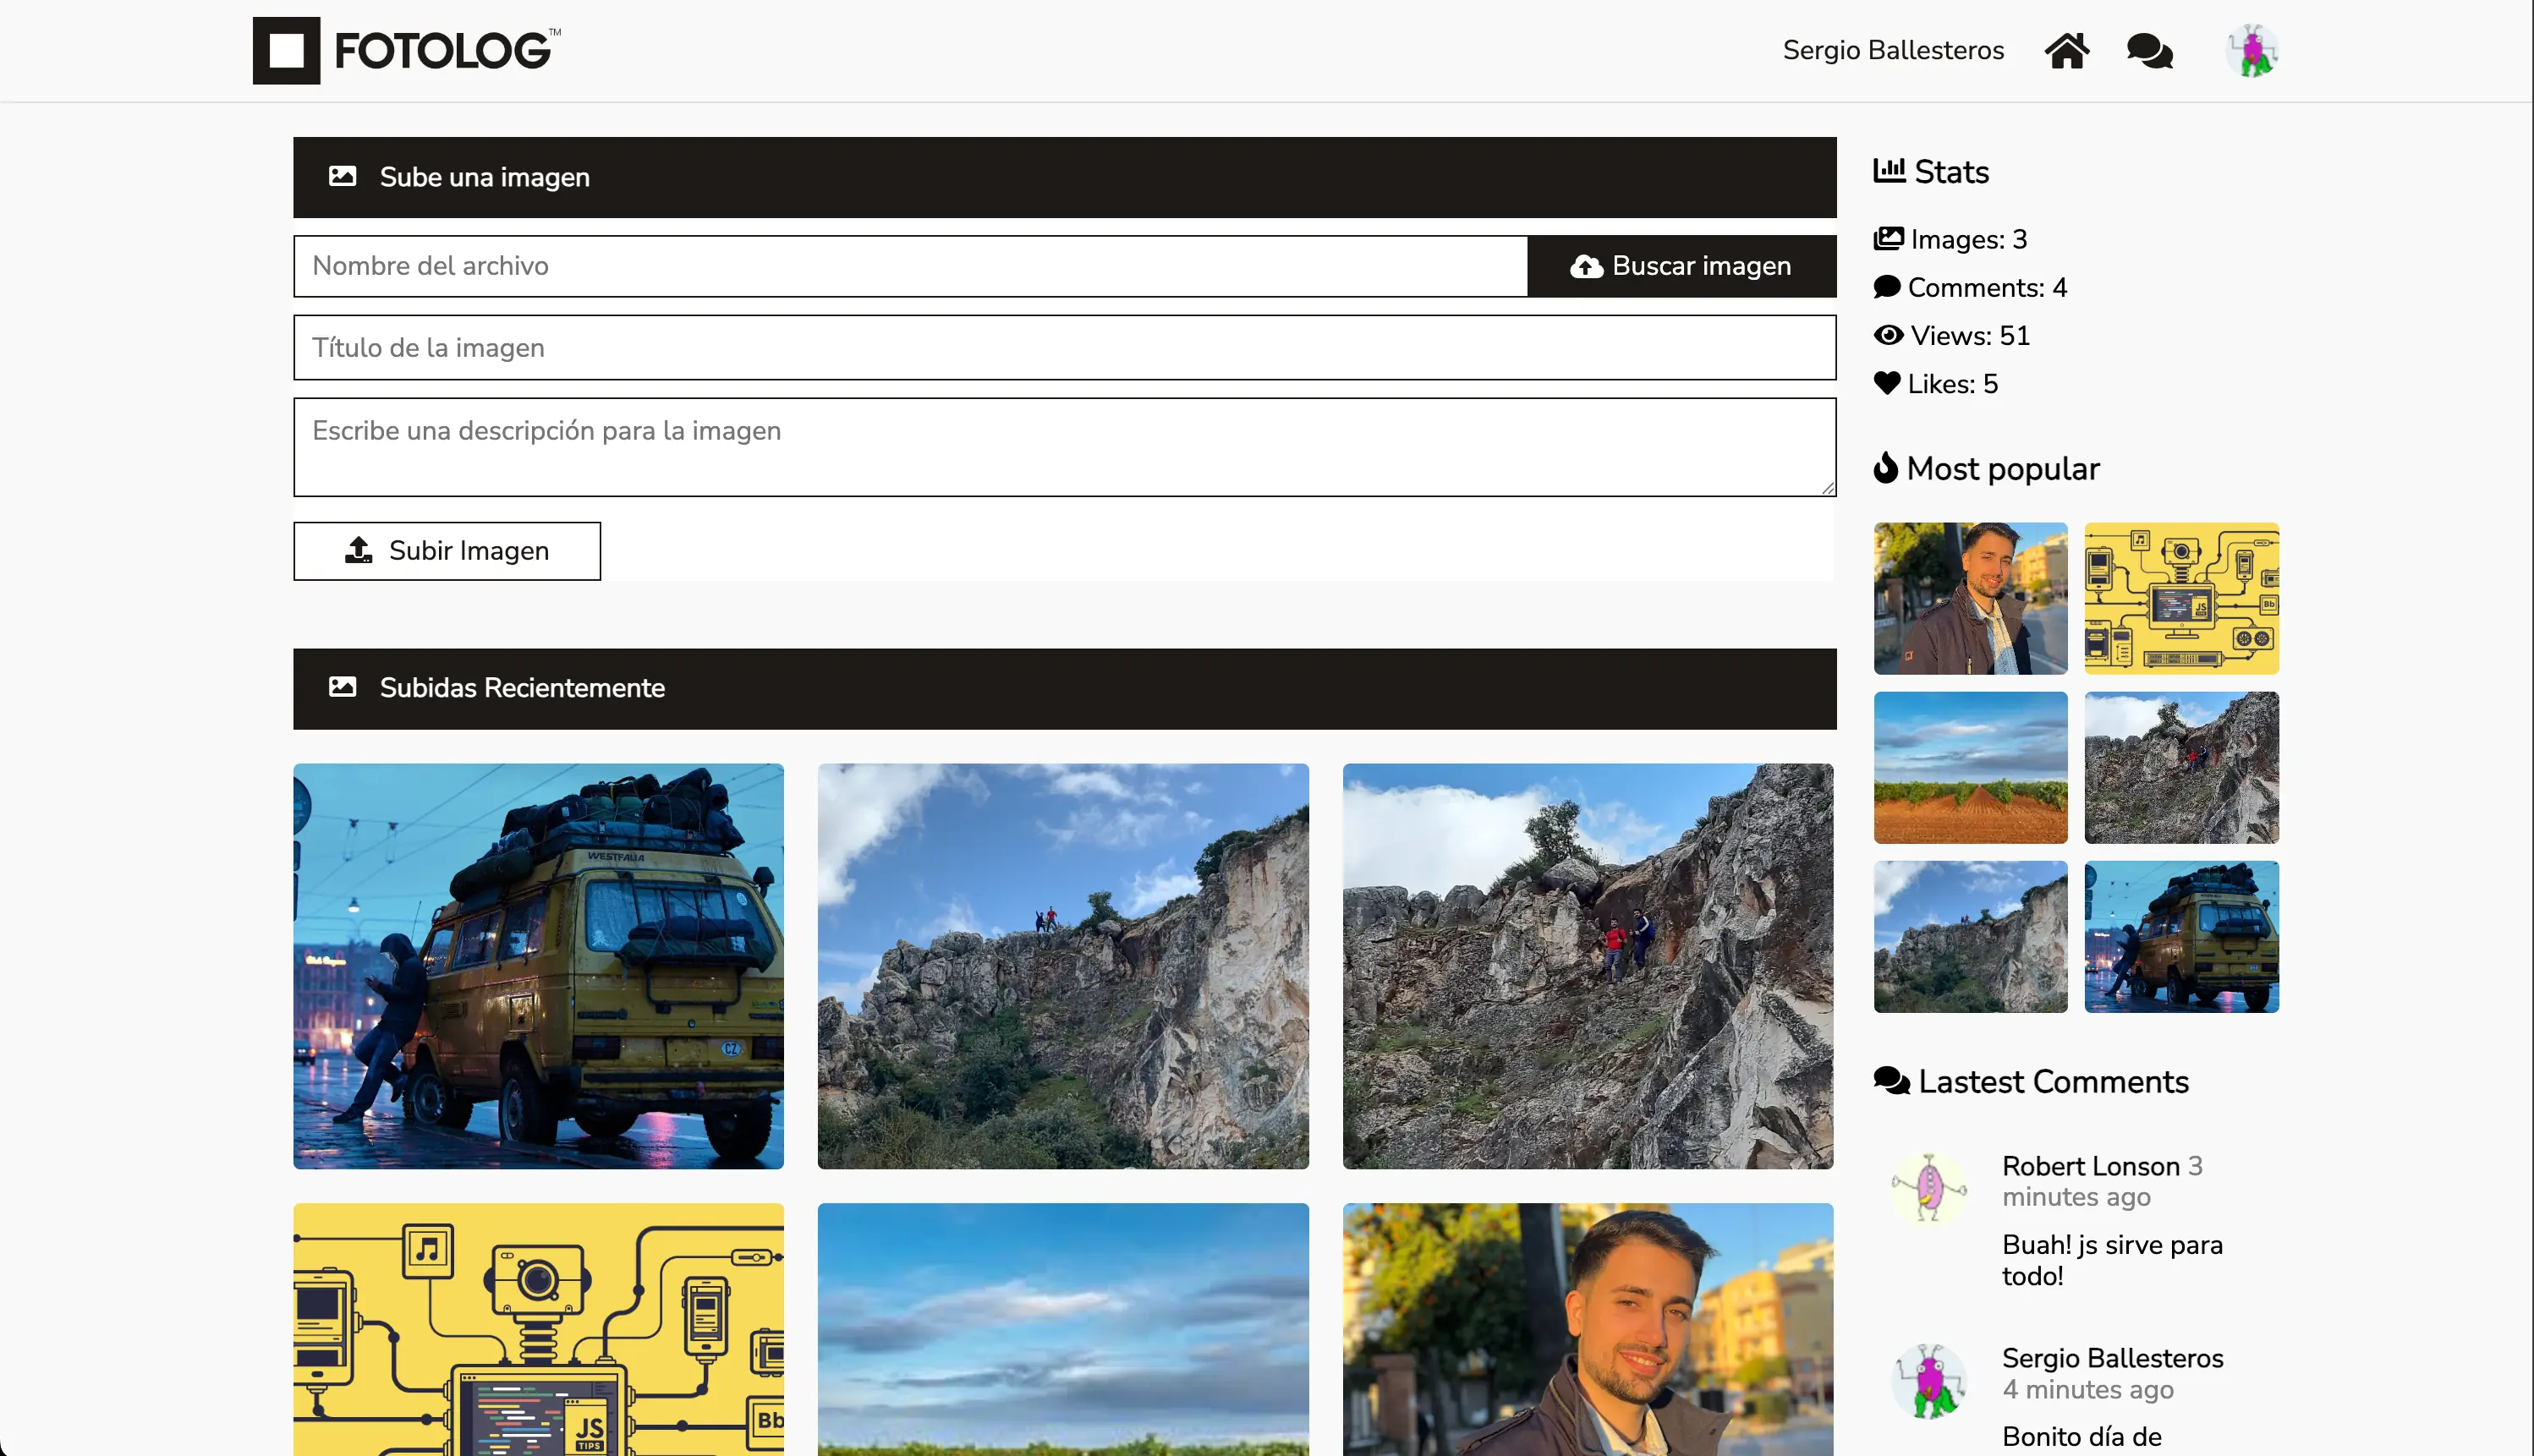Click the user avatar in top bar
Viewport: 2534px width, 1456px height.
(2251, 50)
